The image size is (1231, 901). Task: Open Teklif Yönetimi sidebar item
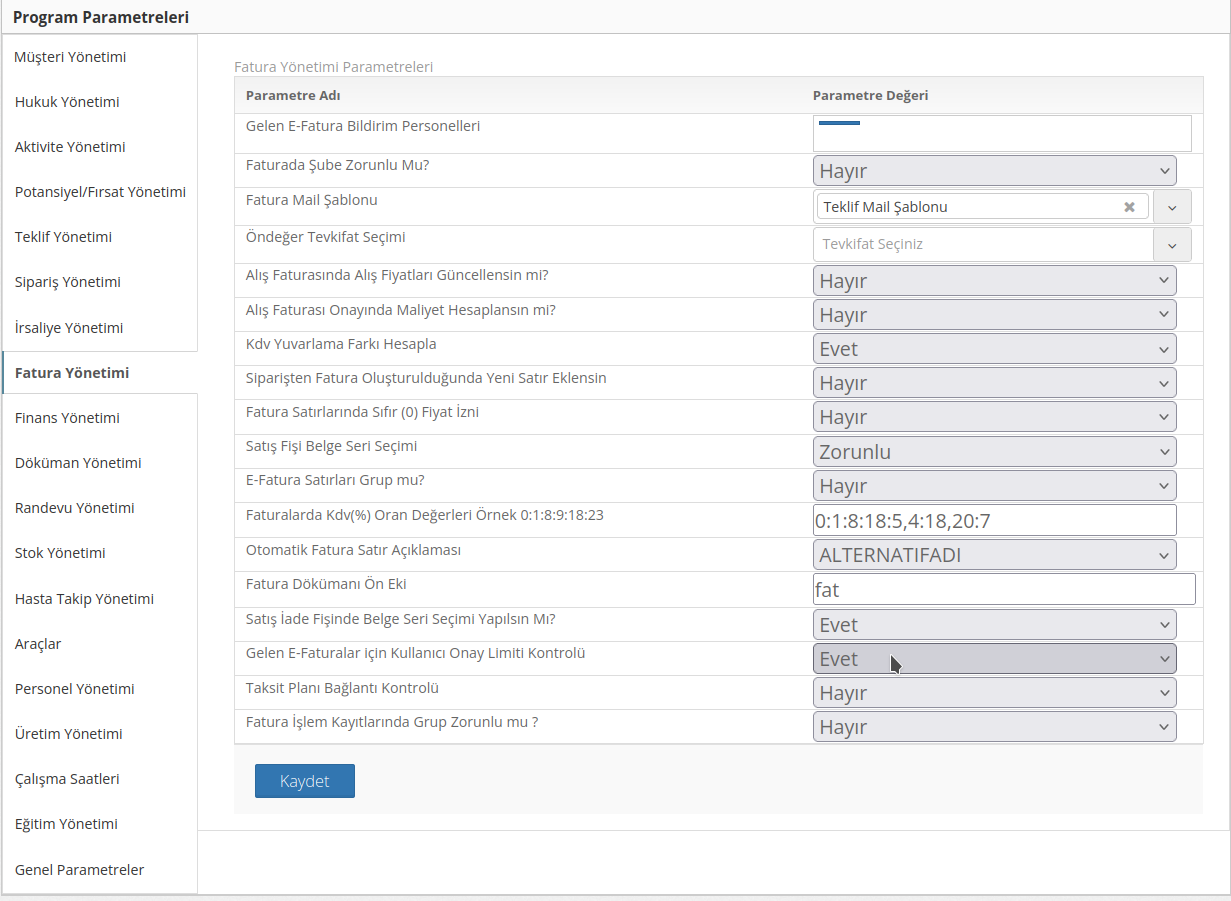click(x=63, y=237)
